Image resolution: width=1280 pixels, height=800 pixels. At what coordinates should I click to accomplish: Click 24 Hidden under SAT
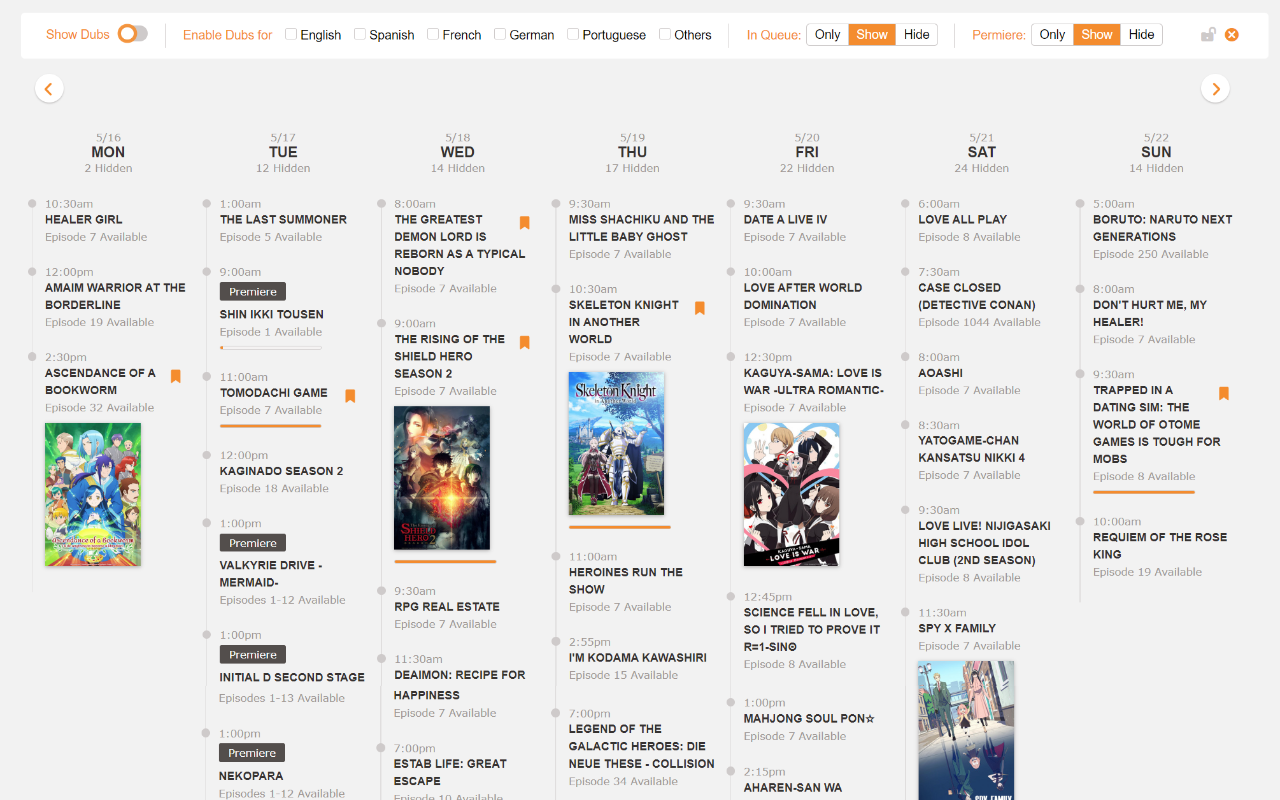pos(982,168)
